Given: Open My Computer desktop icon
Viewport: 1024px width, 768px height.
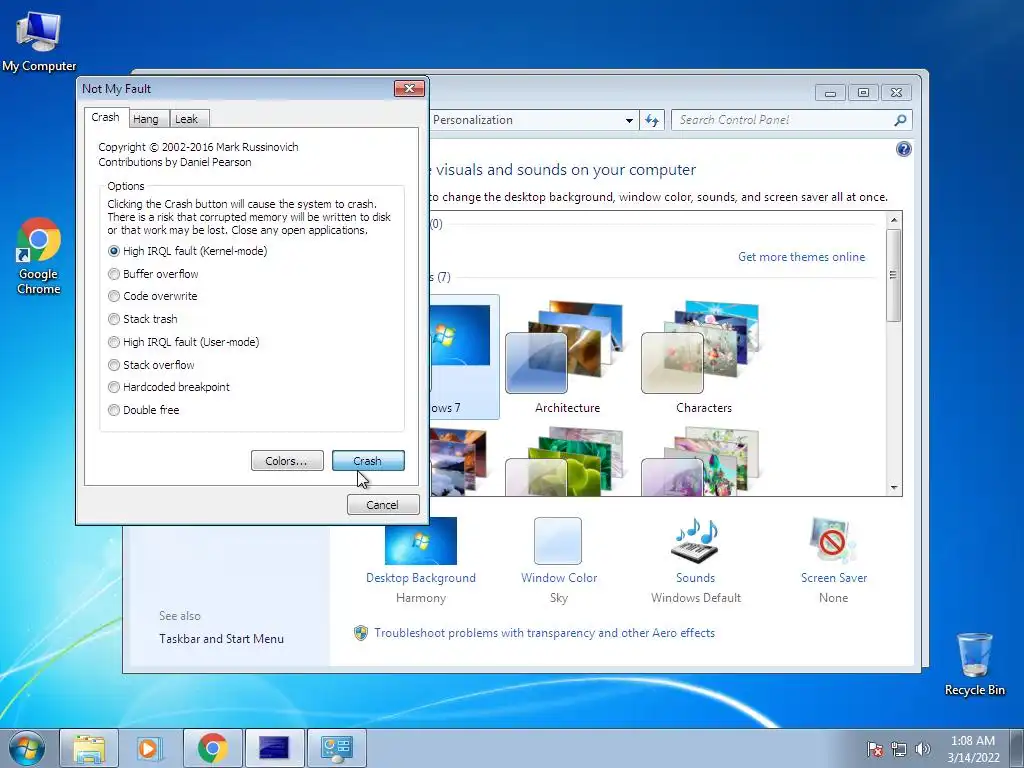Looking at the screenshot, I should 39,42.
